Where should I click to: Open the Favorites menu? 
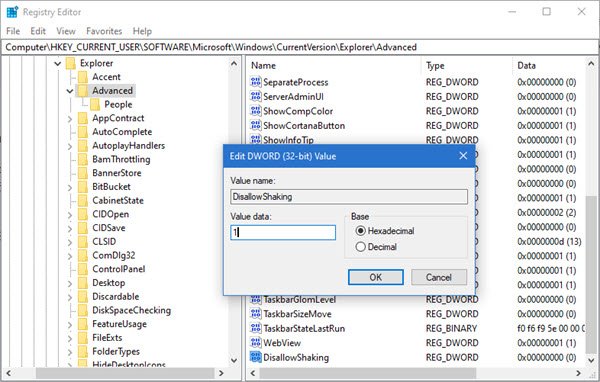pyautogui.click(x=104, y=31)
